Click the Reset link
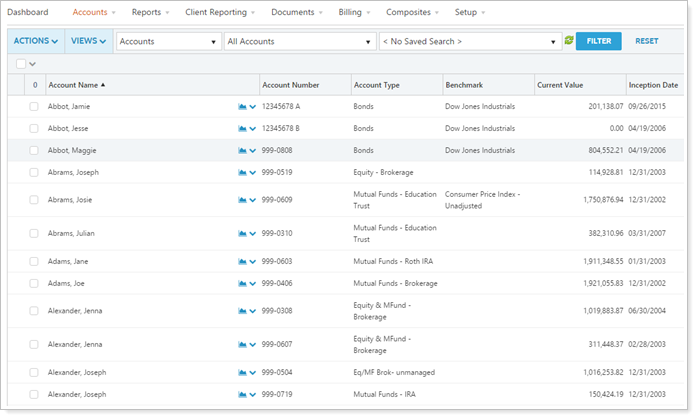Viewport: 697px width, 419px height. [646, 41]
